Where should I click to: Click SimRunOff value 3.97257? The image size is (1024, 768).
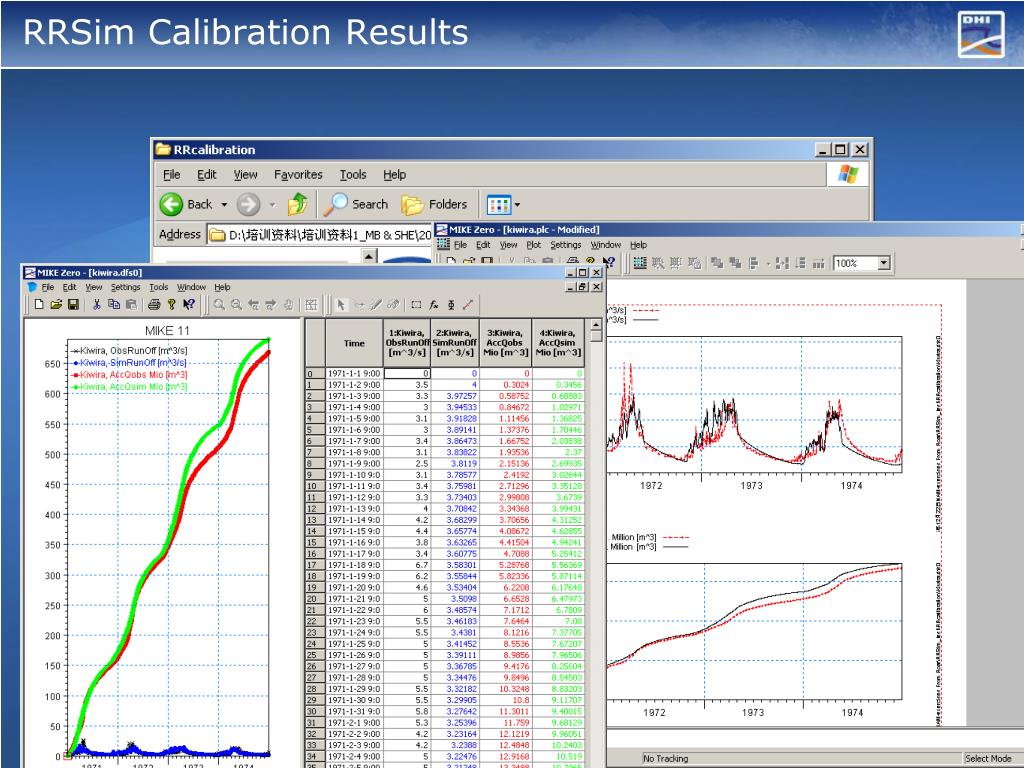coord(455,396)
